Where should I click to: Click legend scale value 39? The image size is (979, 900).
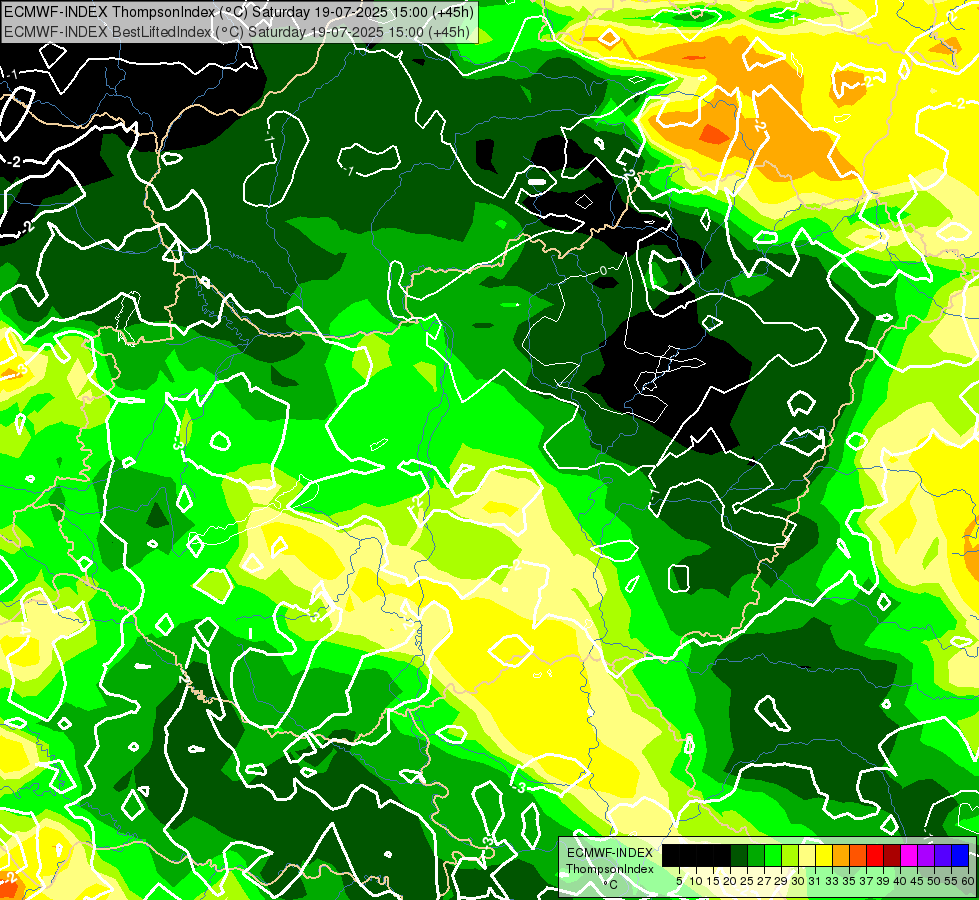[x=883, y=881]
